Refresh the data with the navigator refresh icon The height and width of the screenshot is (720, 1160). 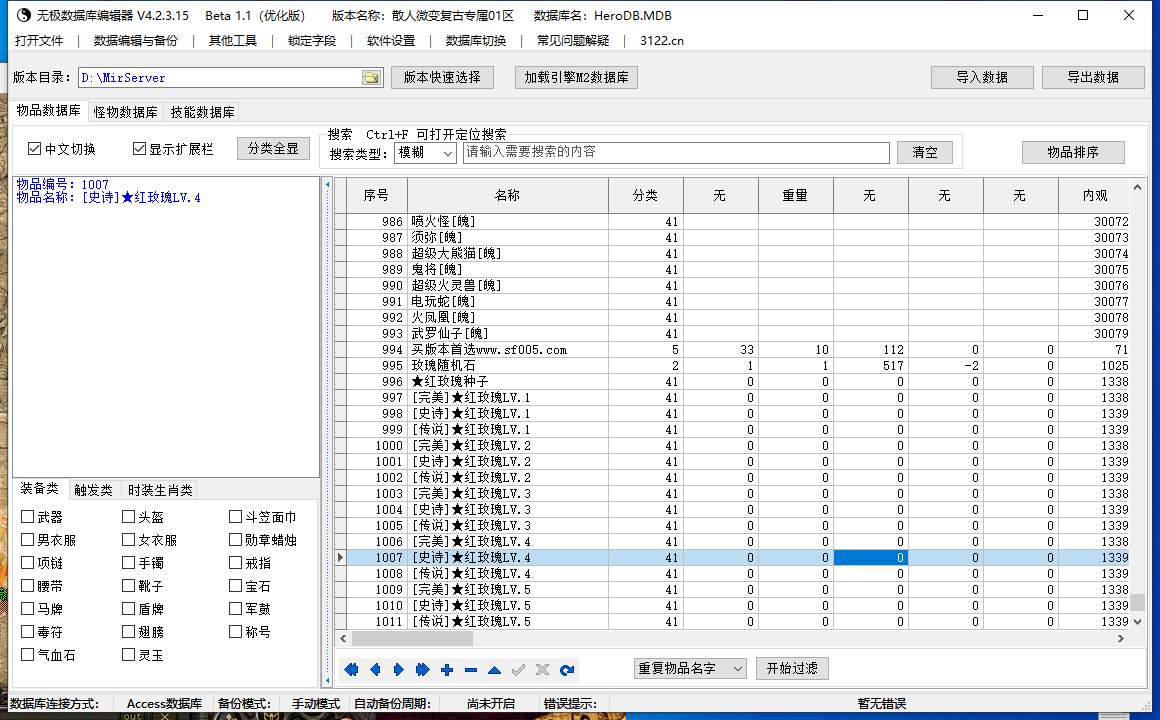click(567, 670)
